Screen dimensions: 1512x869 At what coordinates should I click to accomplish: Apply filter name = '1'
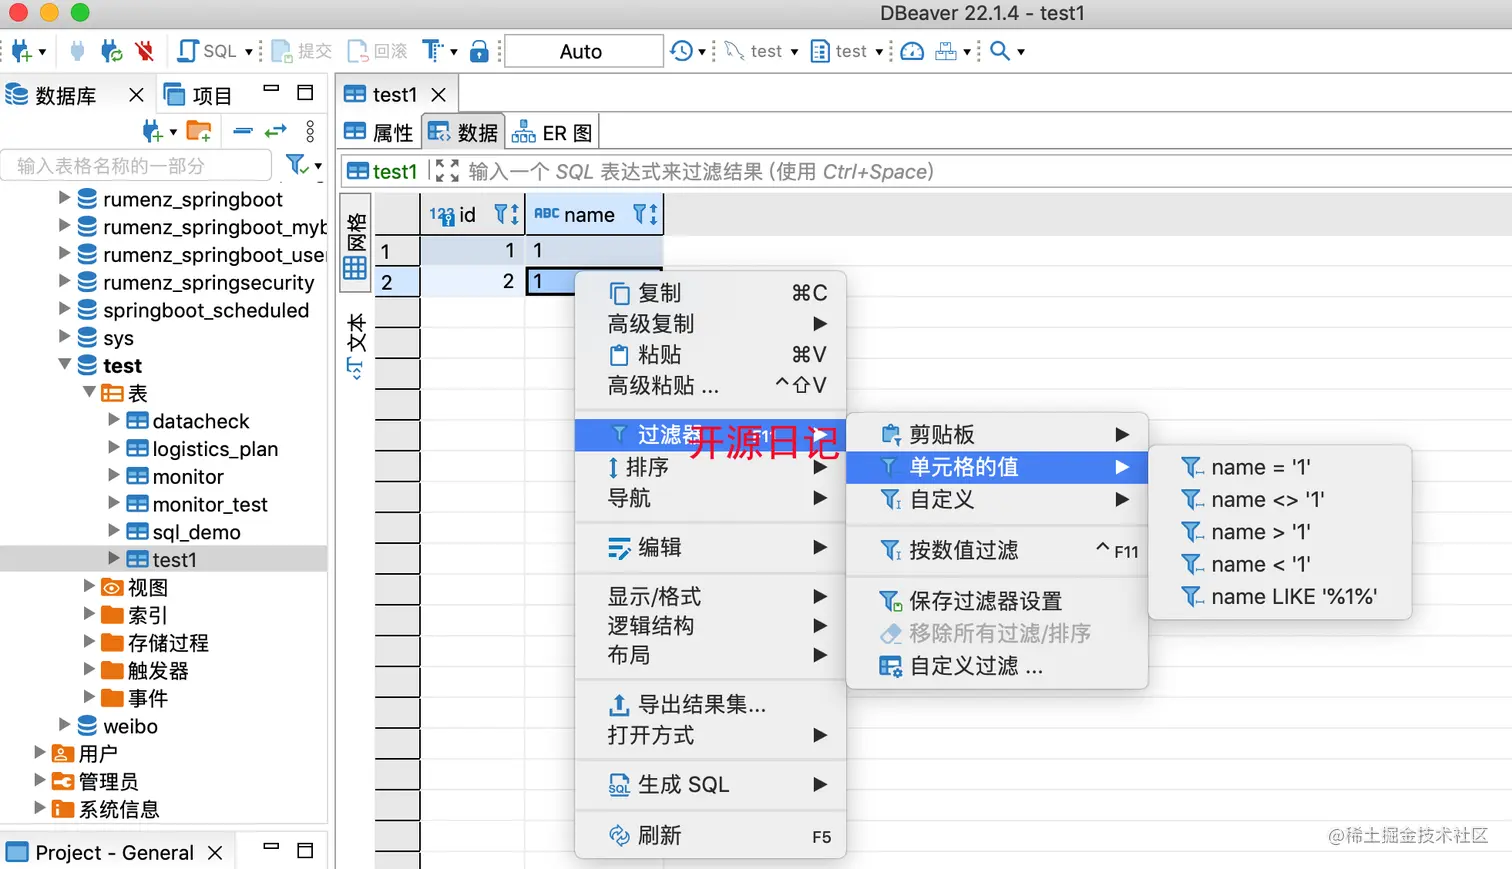coord(1280,467)
